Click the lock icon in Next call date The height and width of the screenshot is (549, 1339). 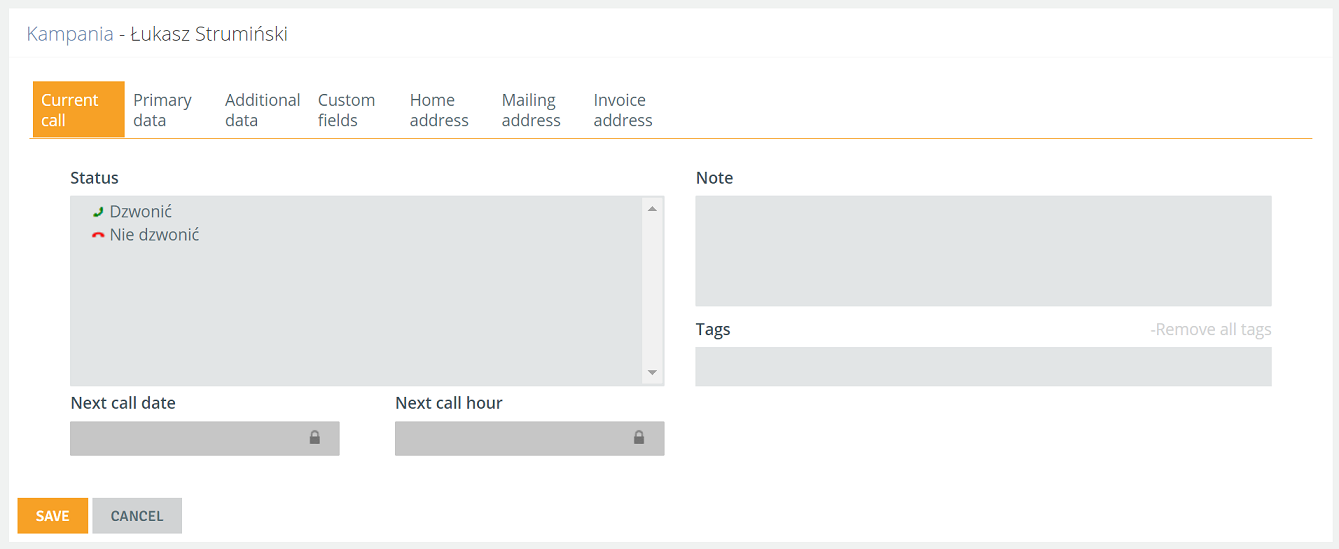315,438
